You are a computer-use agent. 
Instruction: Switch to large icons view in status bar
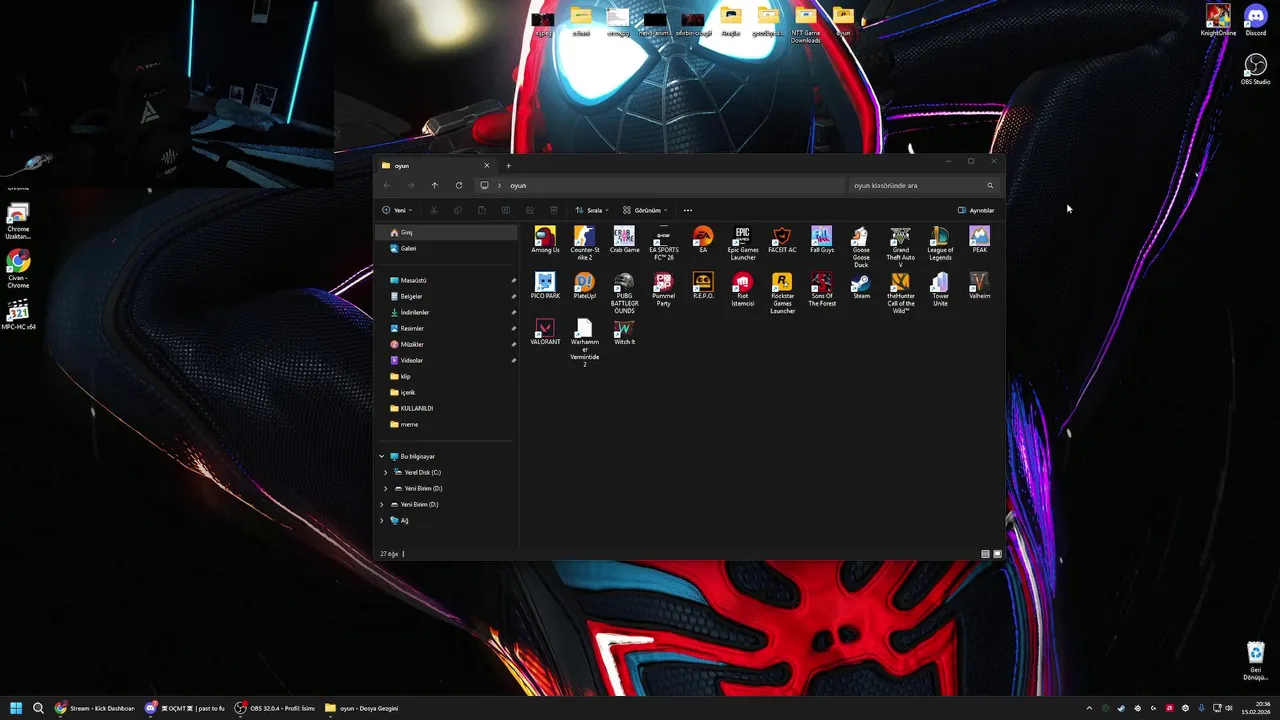(x=997, y=554)
